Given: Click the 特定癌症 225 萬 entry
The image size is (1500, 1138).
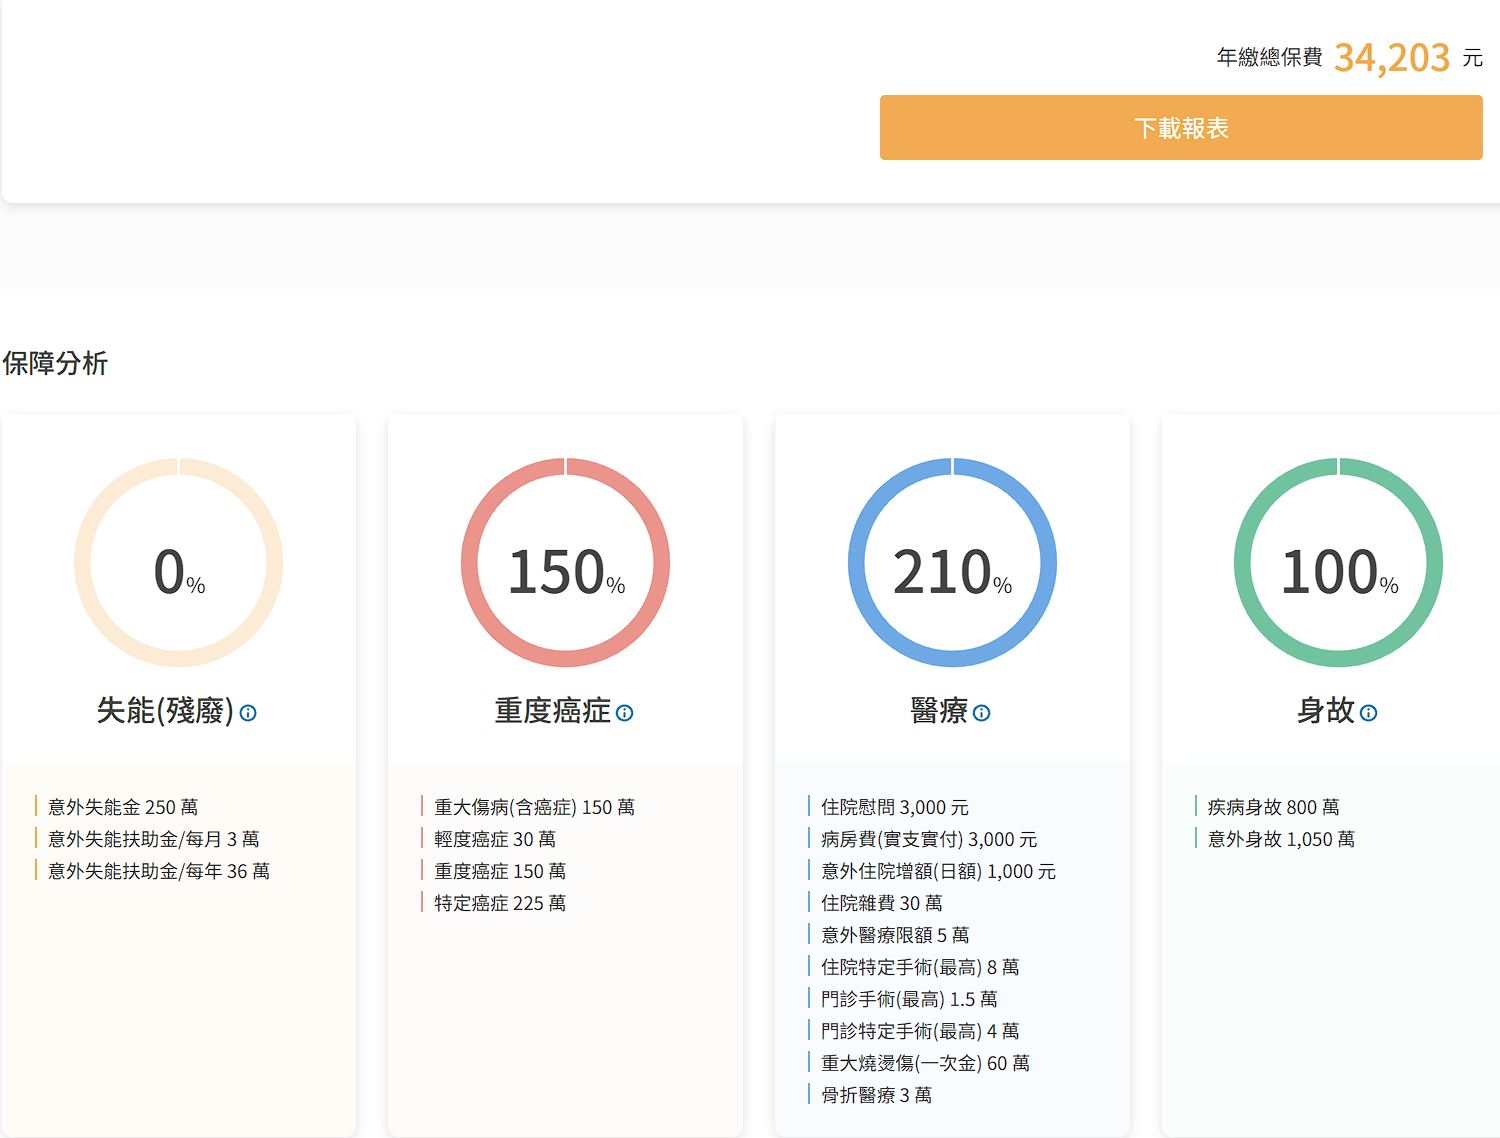Looking at the screenshot, I should coord(500,903).
